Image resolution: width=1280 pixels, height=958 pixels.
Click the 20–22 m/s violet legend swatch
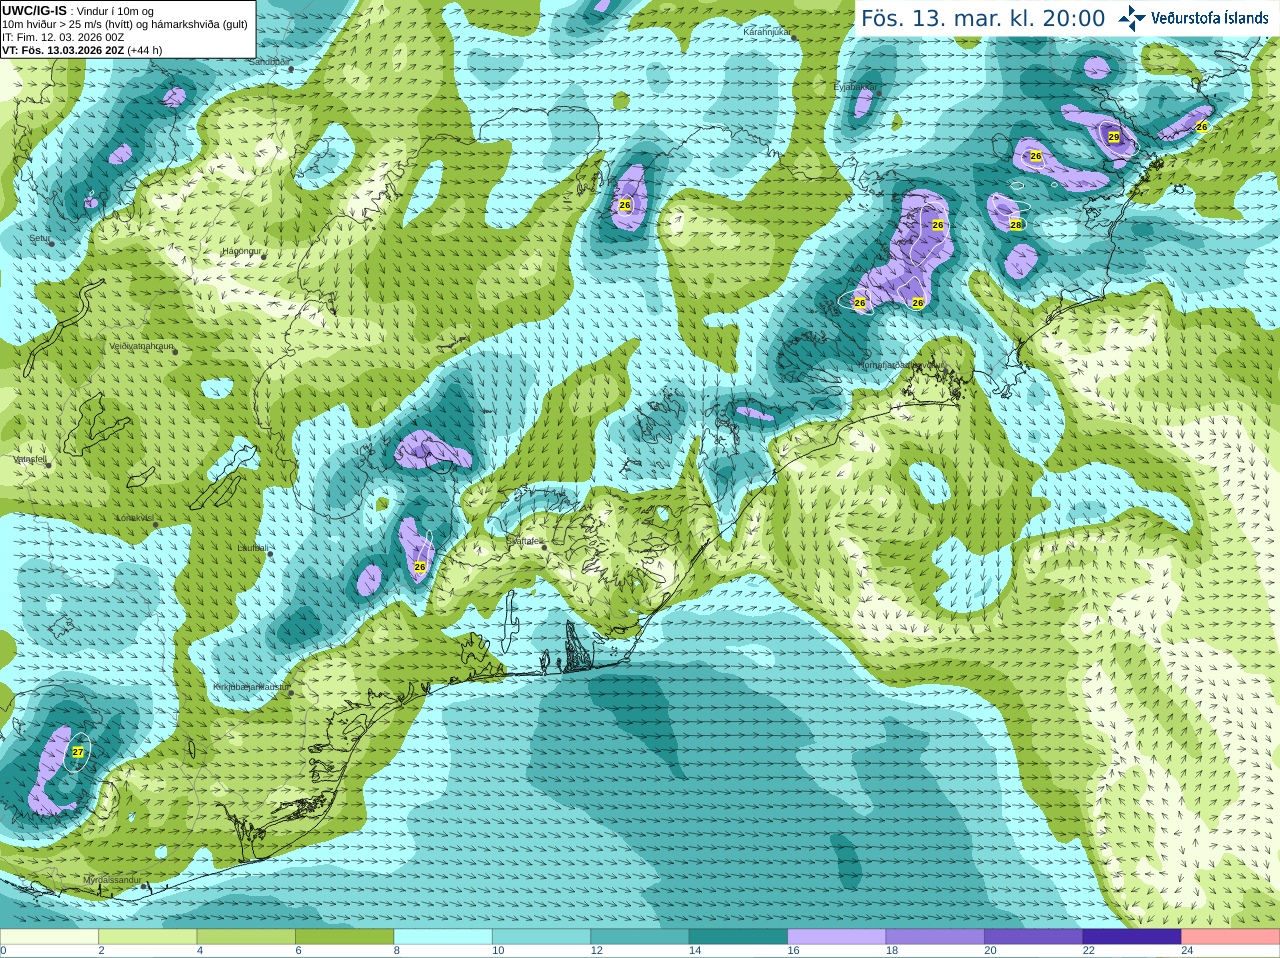click(1034, 936)
